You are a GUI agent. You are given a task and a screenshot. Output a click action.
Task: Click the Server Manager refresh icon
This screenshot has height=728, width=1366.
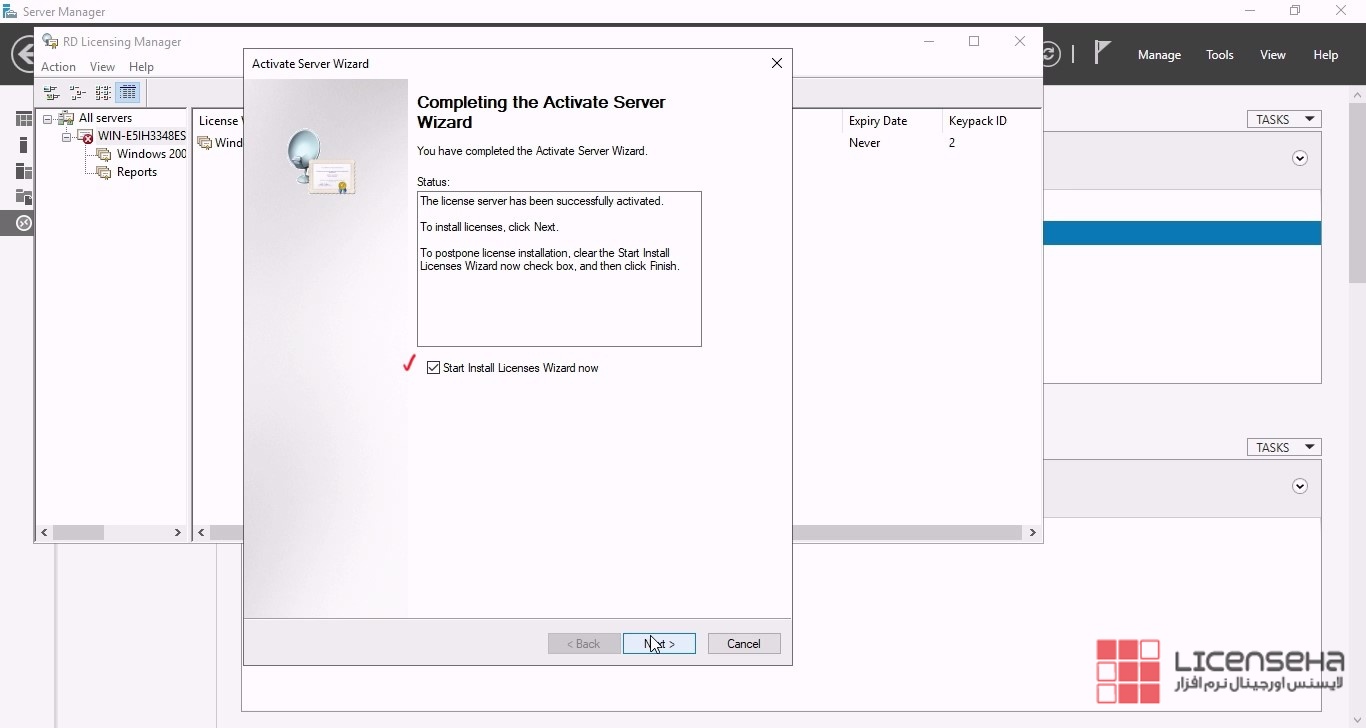[1048, 54]
